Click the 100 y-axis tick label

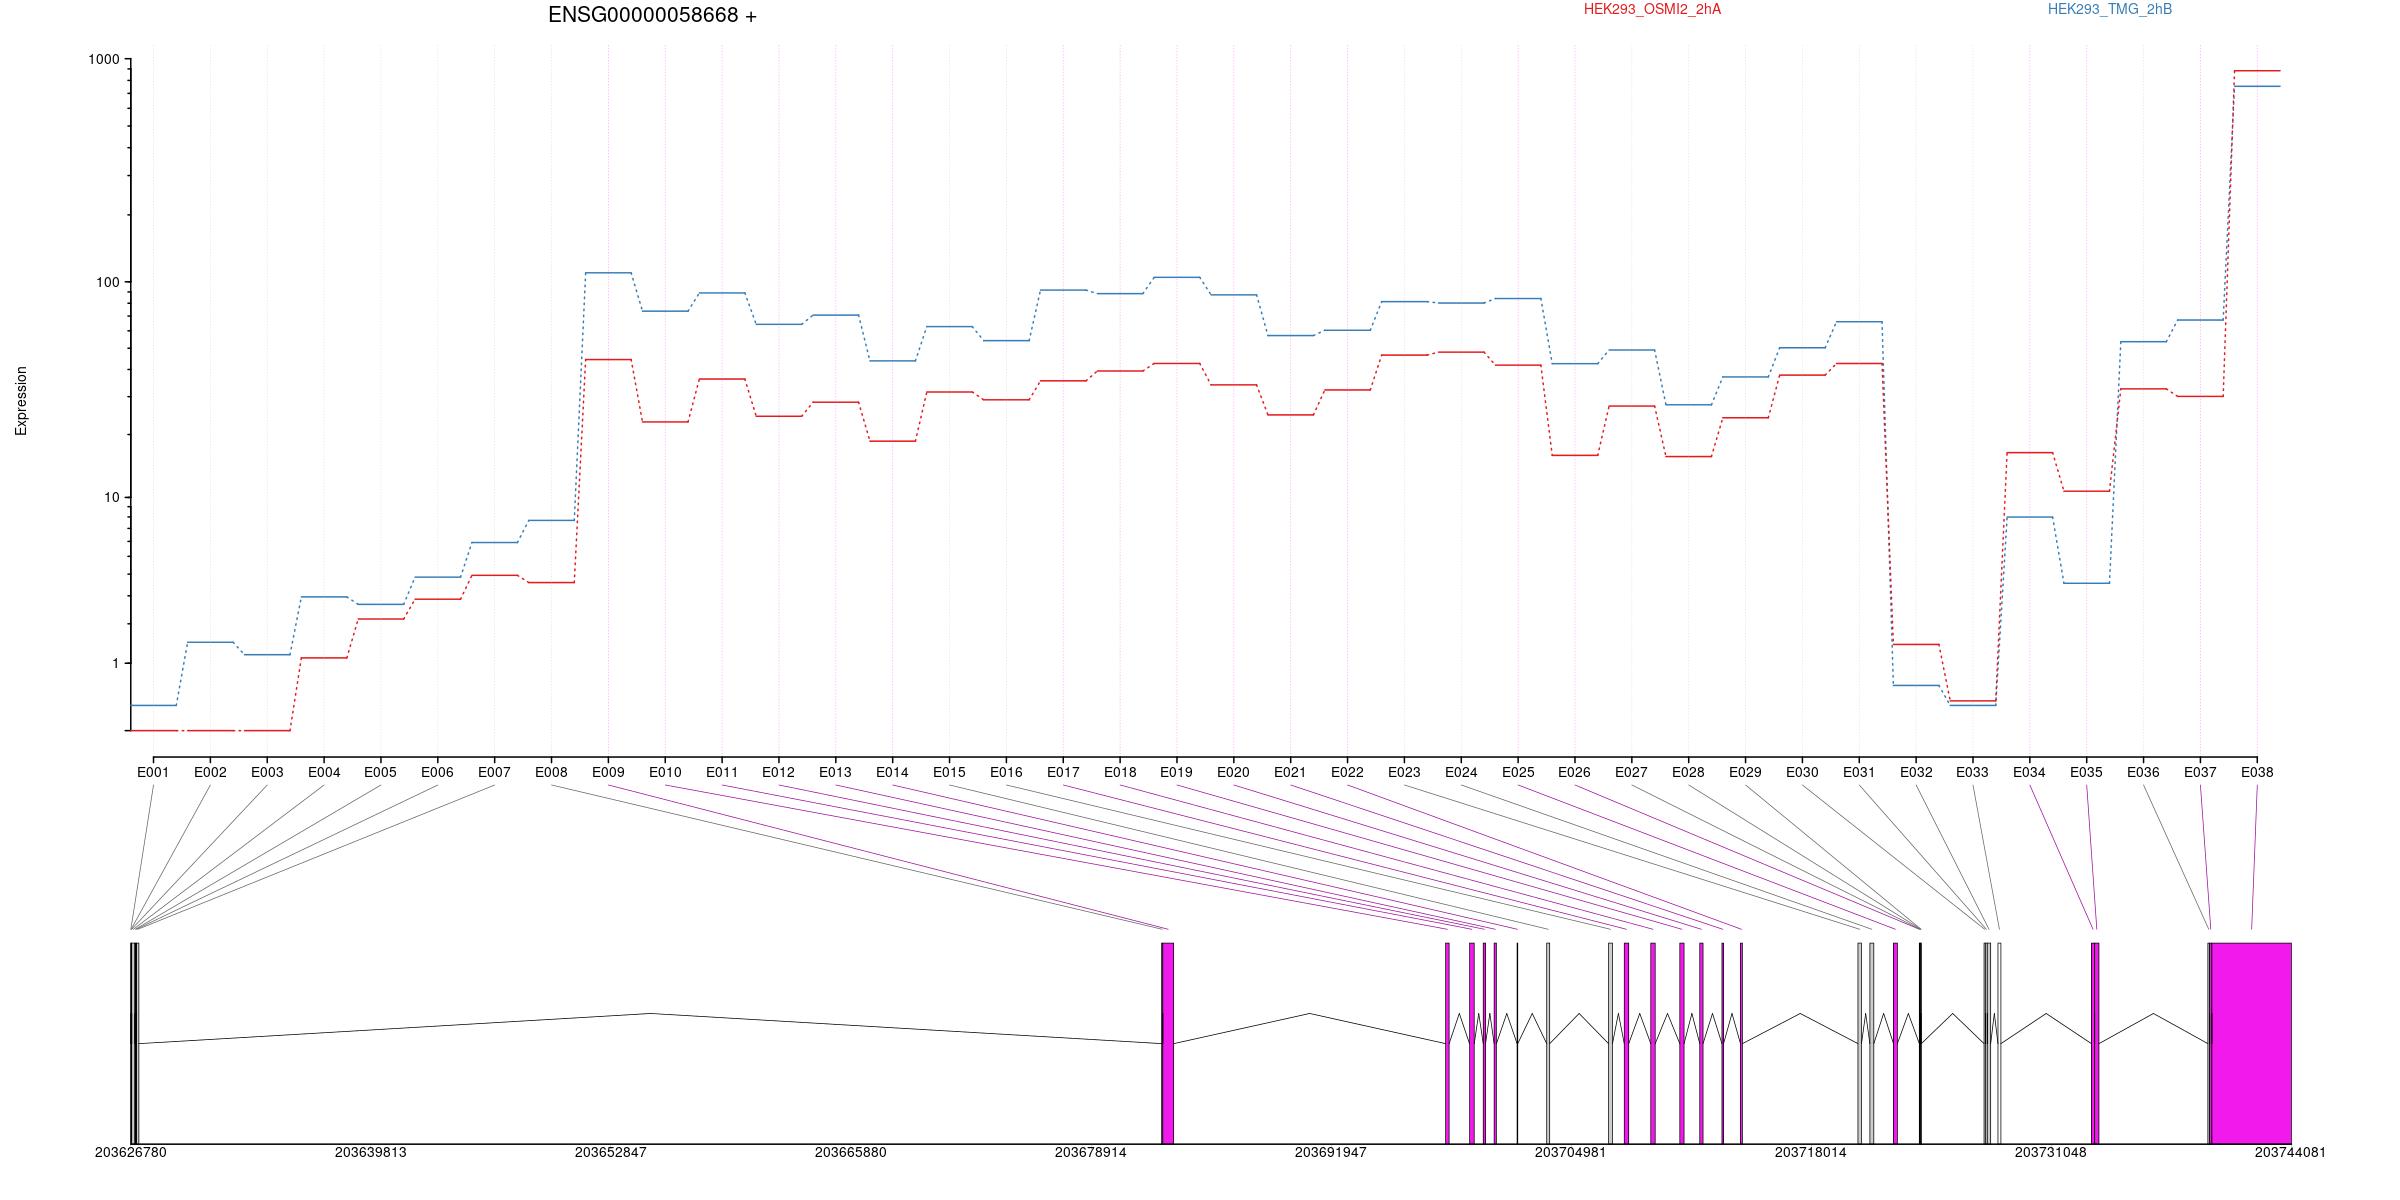tap(108, 282)
